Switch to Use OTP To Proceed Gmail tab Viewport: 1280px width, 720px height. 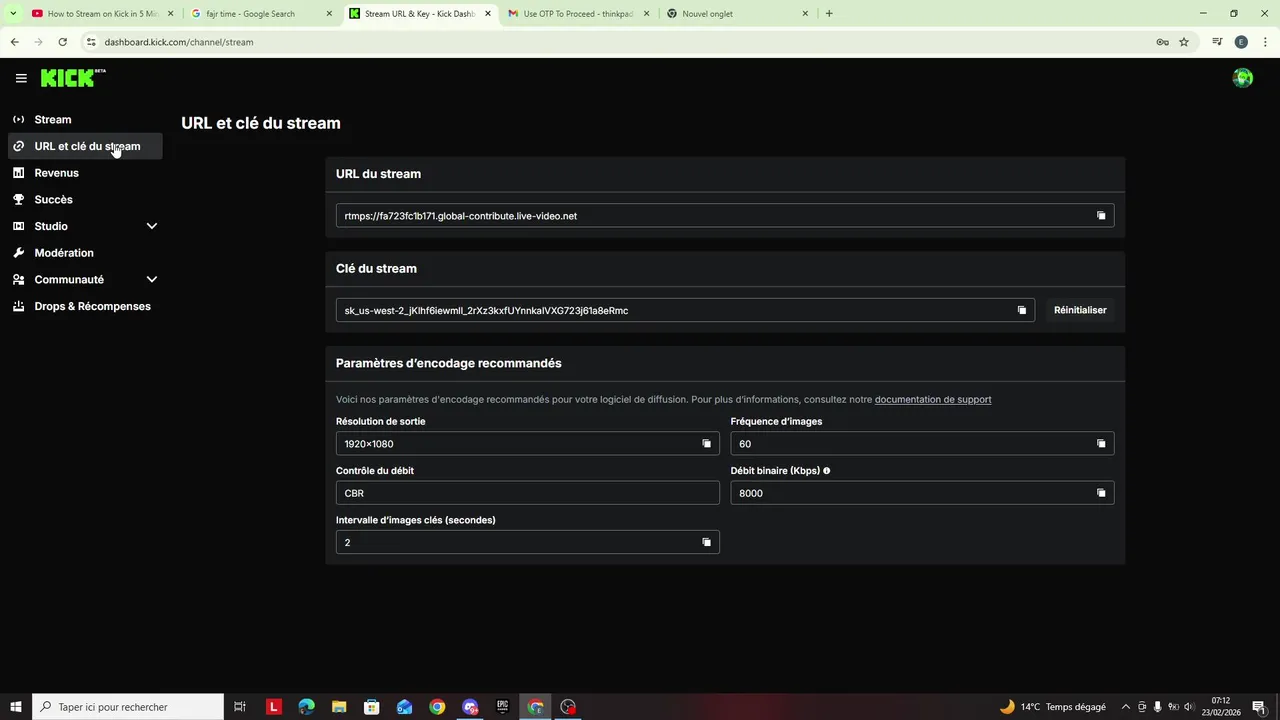click(577, 14)
